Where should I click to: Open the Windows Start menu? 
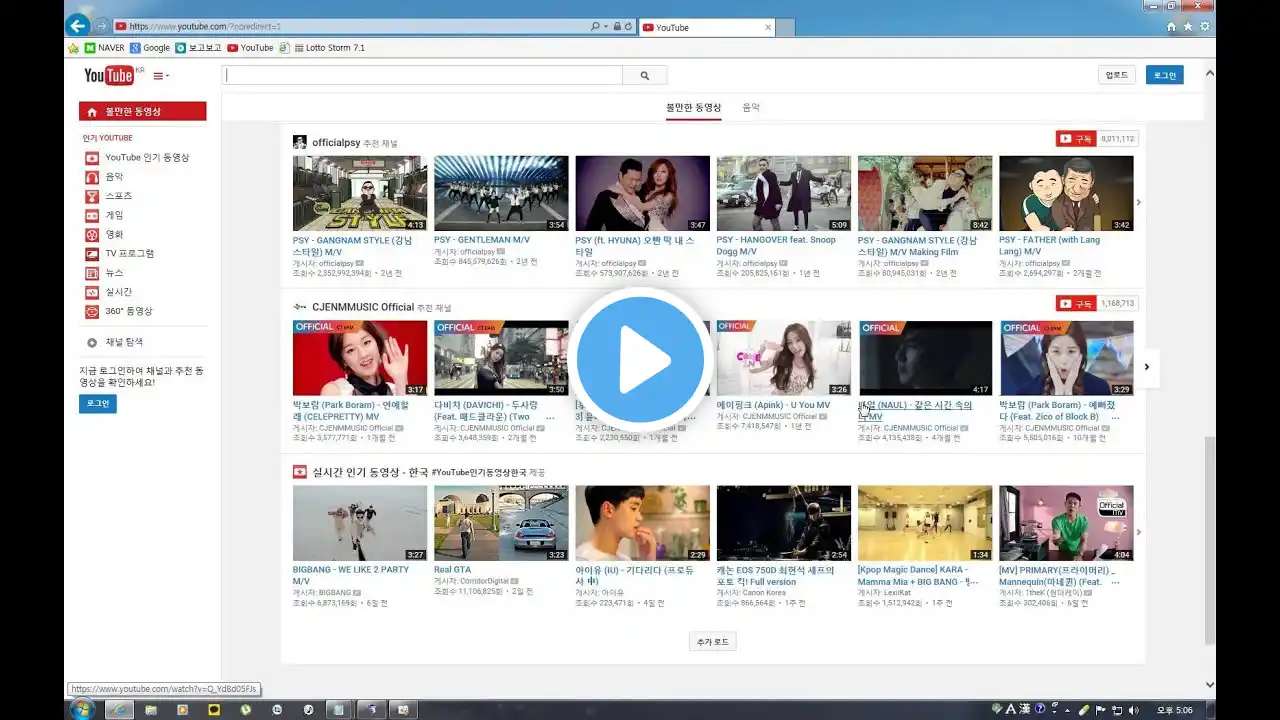pos(82,709)
